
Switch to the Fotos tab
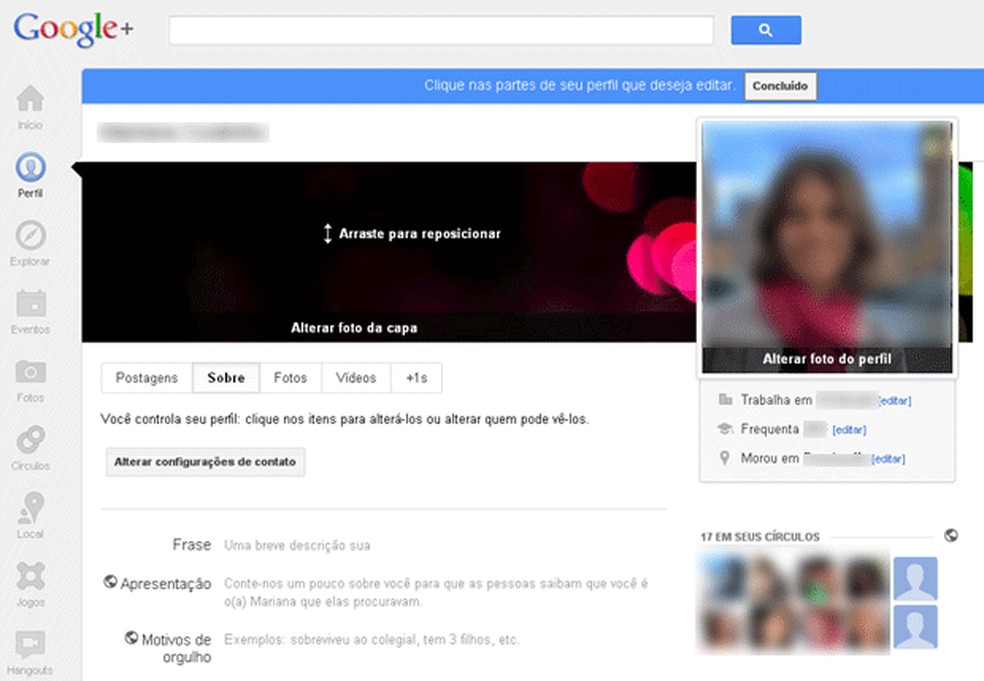click(x=291, y=378)
